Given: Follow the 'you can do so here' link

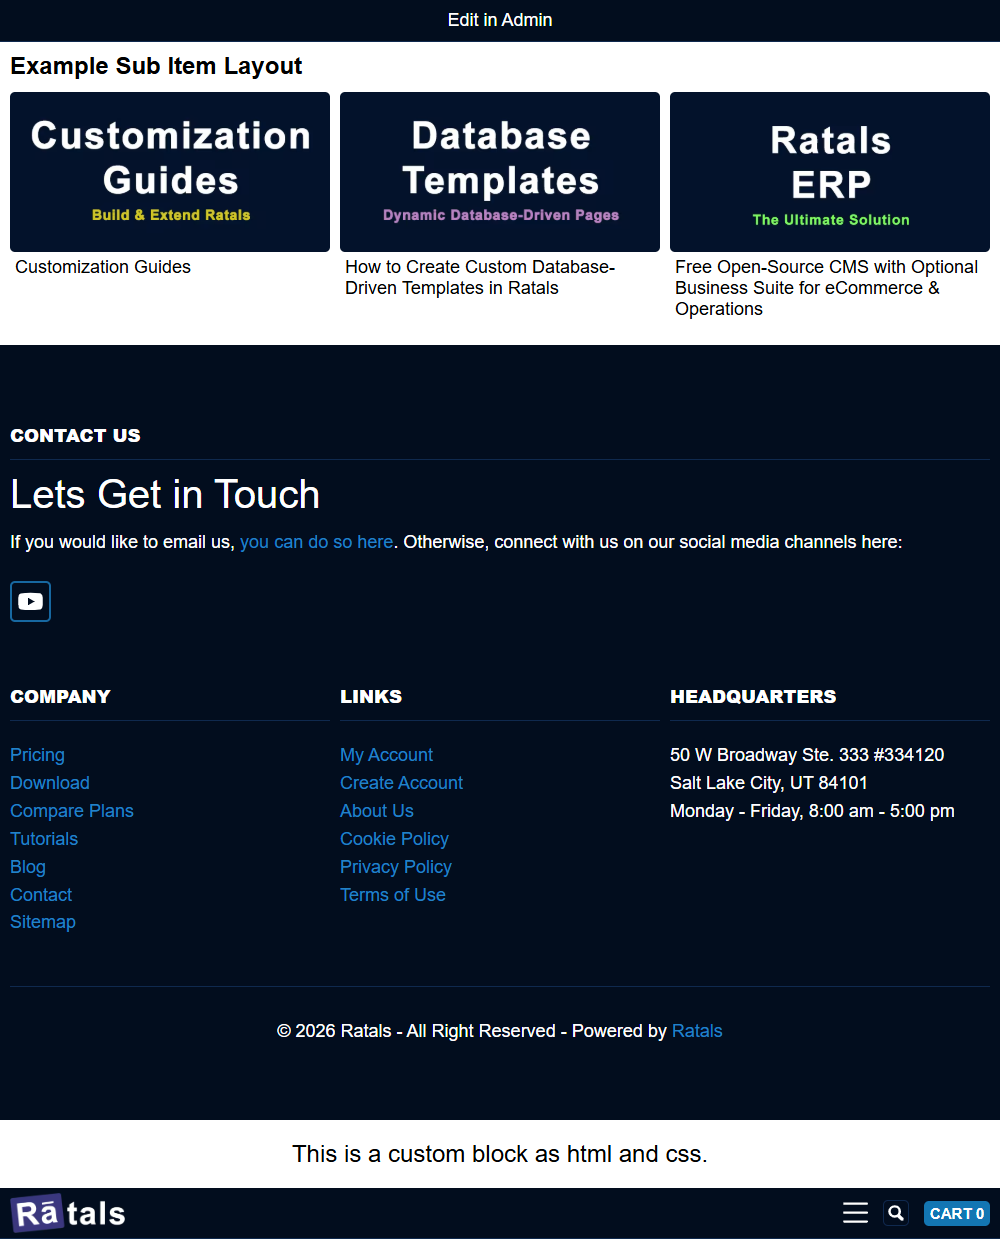Looking at the screenshot, I should (316, 542).
